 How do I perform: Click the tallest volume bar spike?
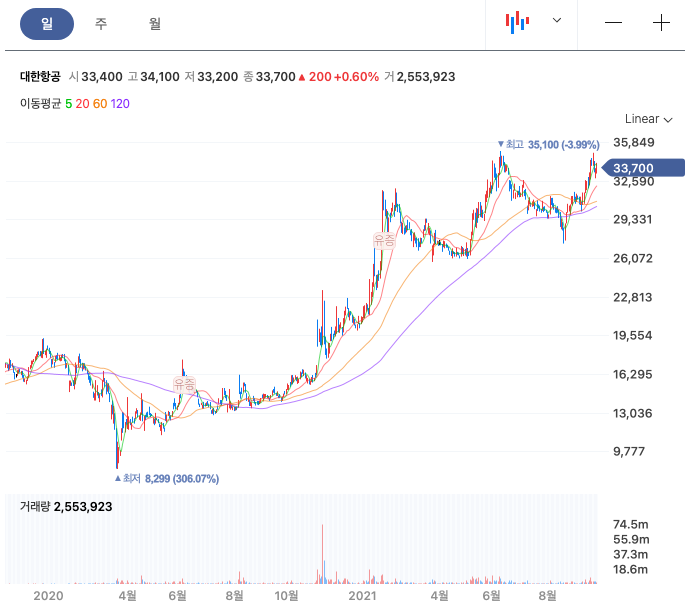coord(322,554)
